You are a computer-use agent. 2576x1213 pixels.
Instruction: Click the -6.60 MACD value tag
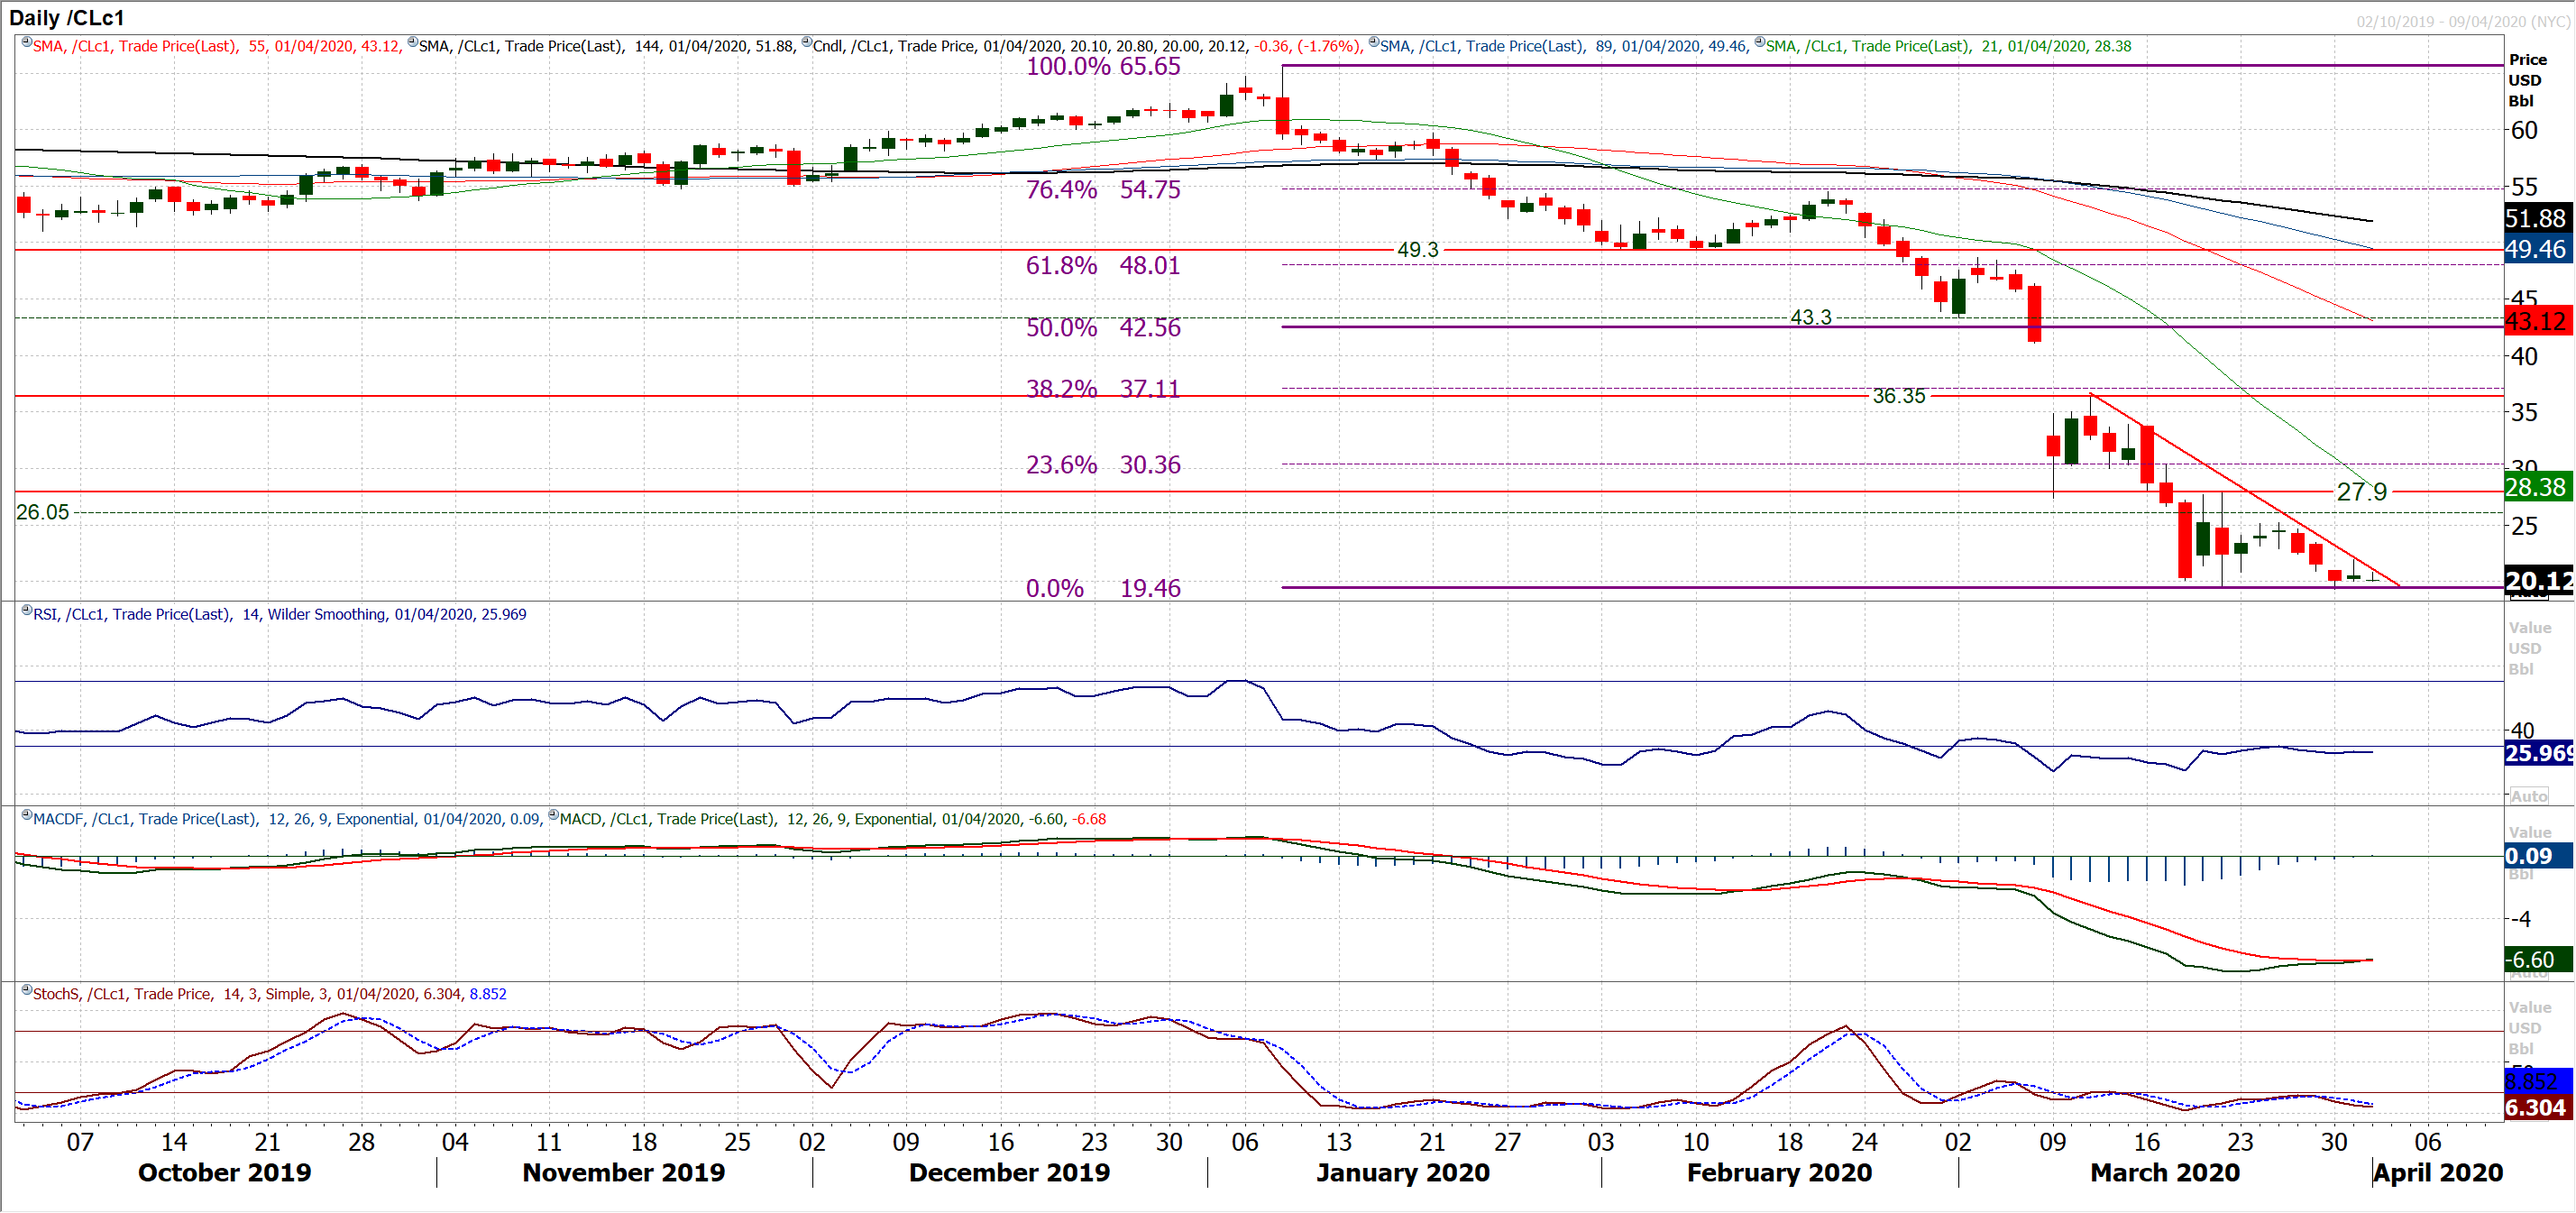click(x=2538, y=960)
